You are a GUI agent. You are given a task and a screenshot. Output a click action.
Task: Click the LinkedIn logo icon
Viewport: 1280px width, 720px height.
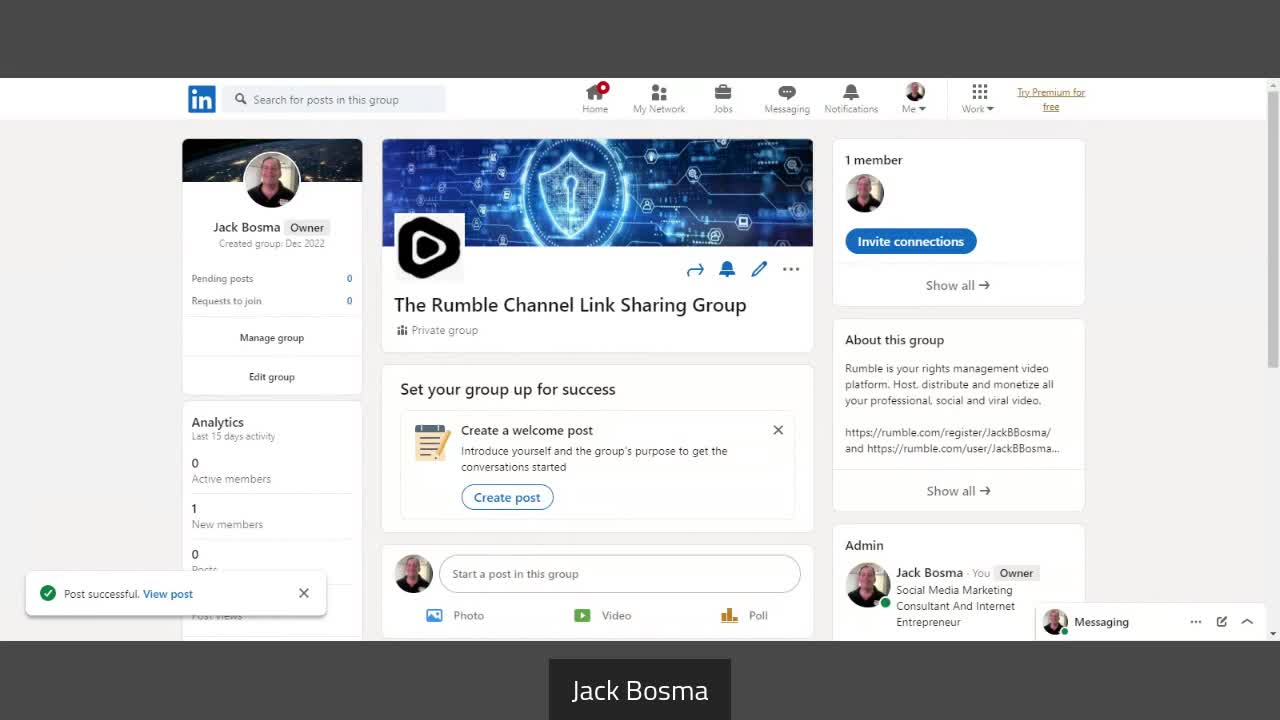click(201, 99)
